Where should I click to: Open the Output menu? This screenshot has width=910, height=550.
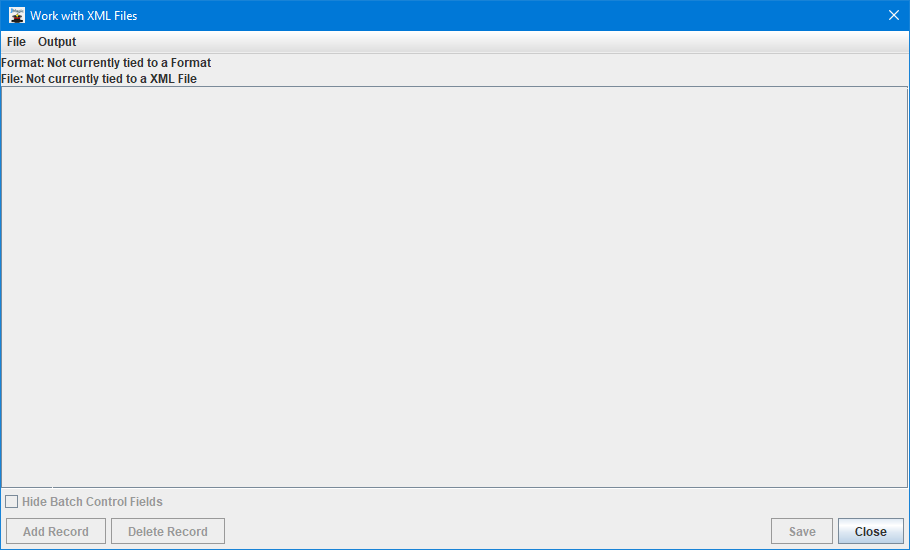(57, 42)
